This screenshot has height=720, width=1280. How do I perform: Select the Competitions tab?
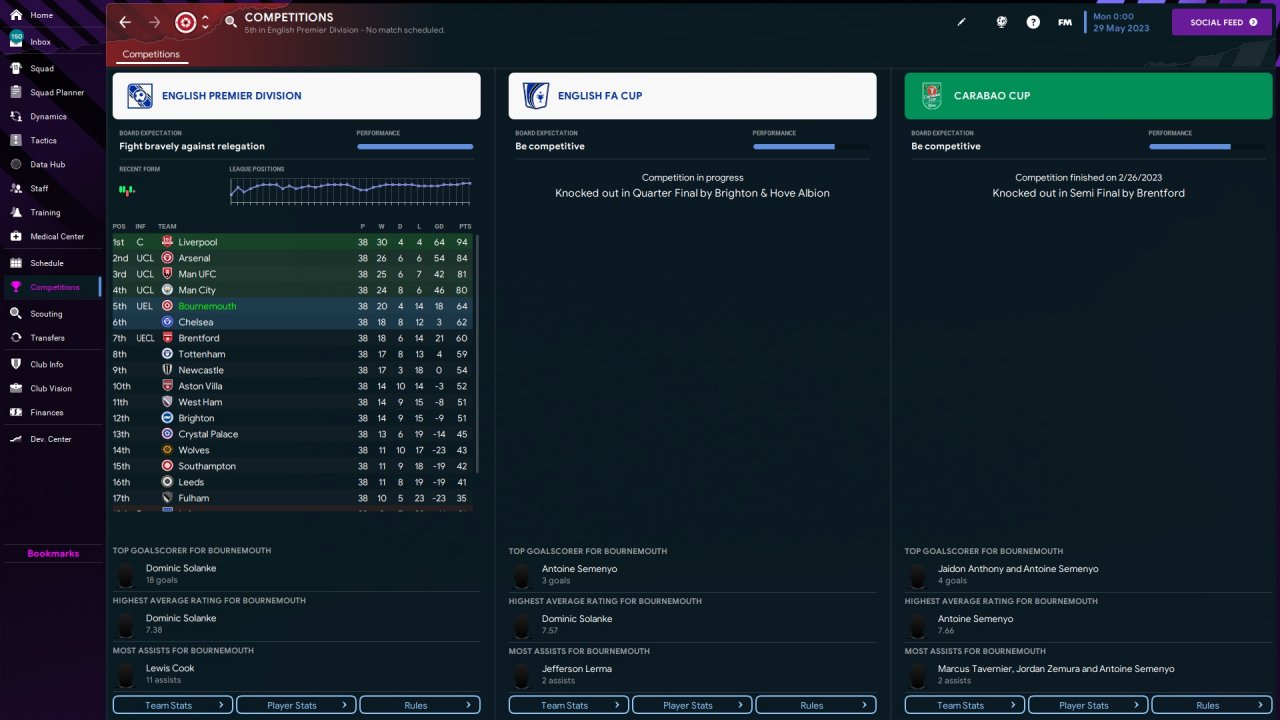(x=151, y=54)
